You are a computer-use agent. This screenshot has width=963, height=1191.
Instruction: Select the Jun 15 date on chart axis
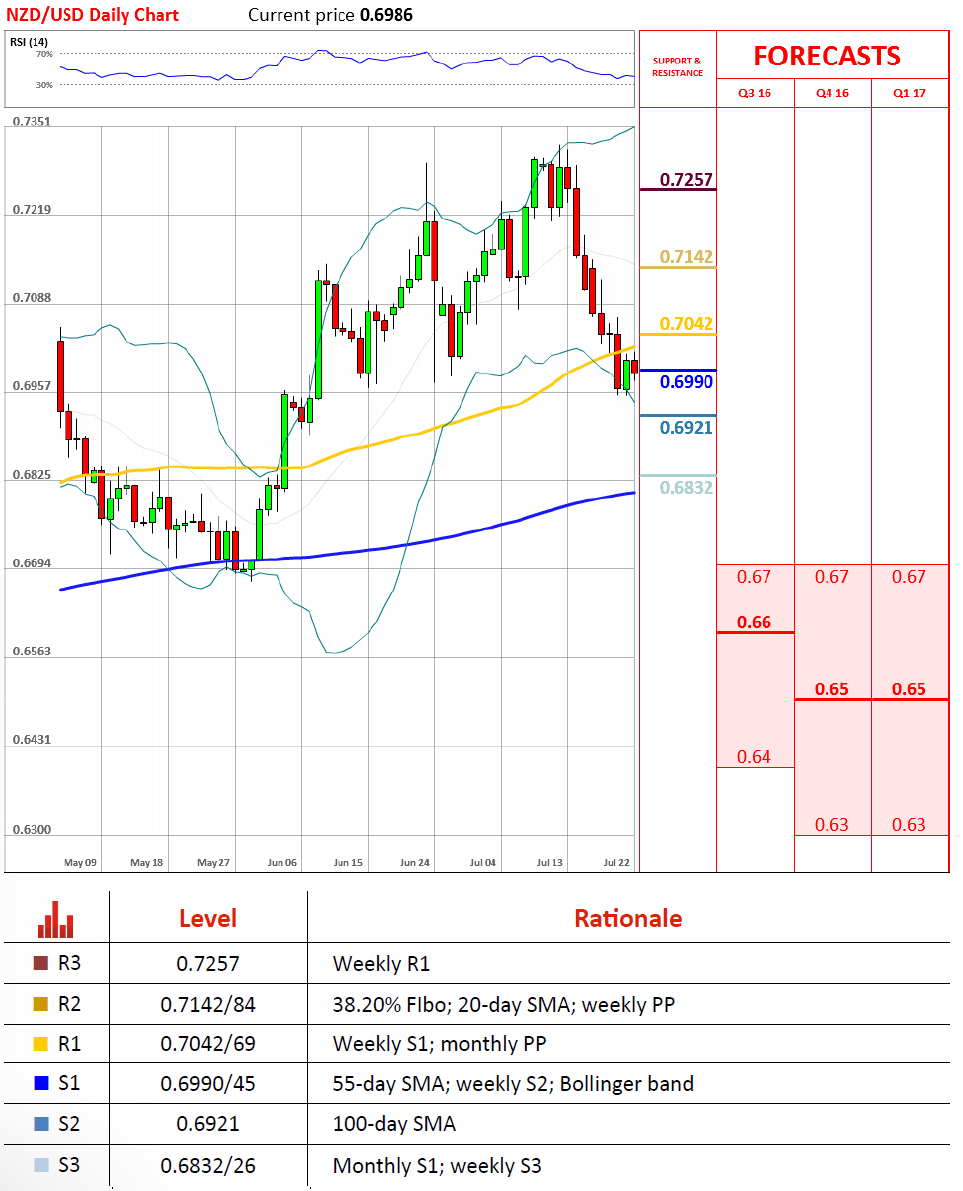coord(348,861)
